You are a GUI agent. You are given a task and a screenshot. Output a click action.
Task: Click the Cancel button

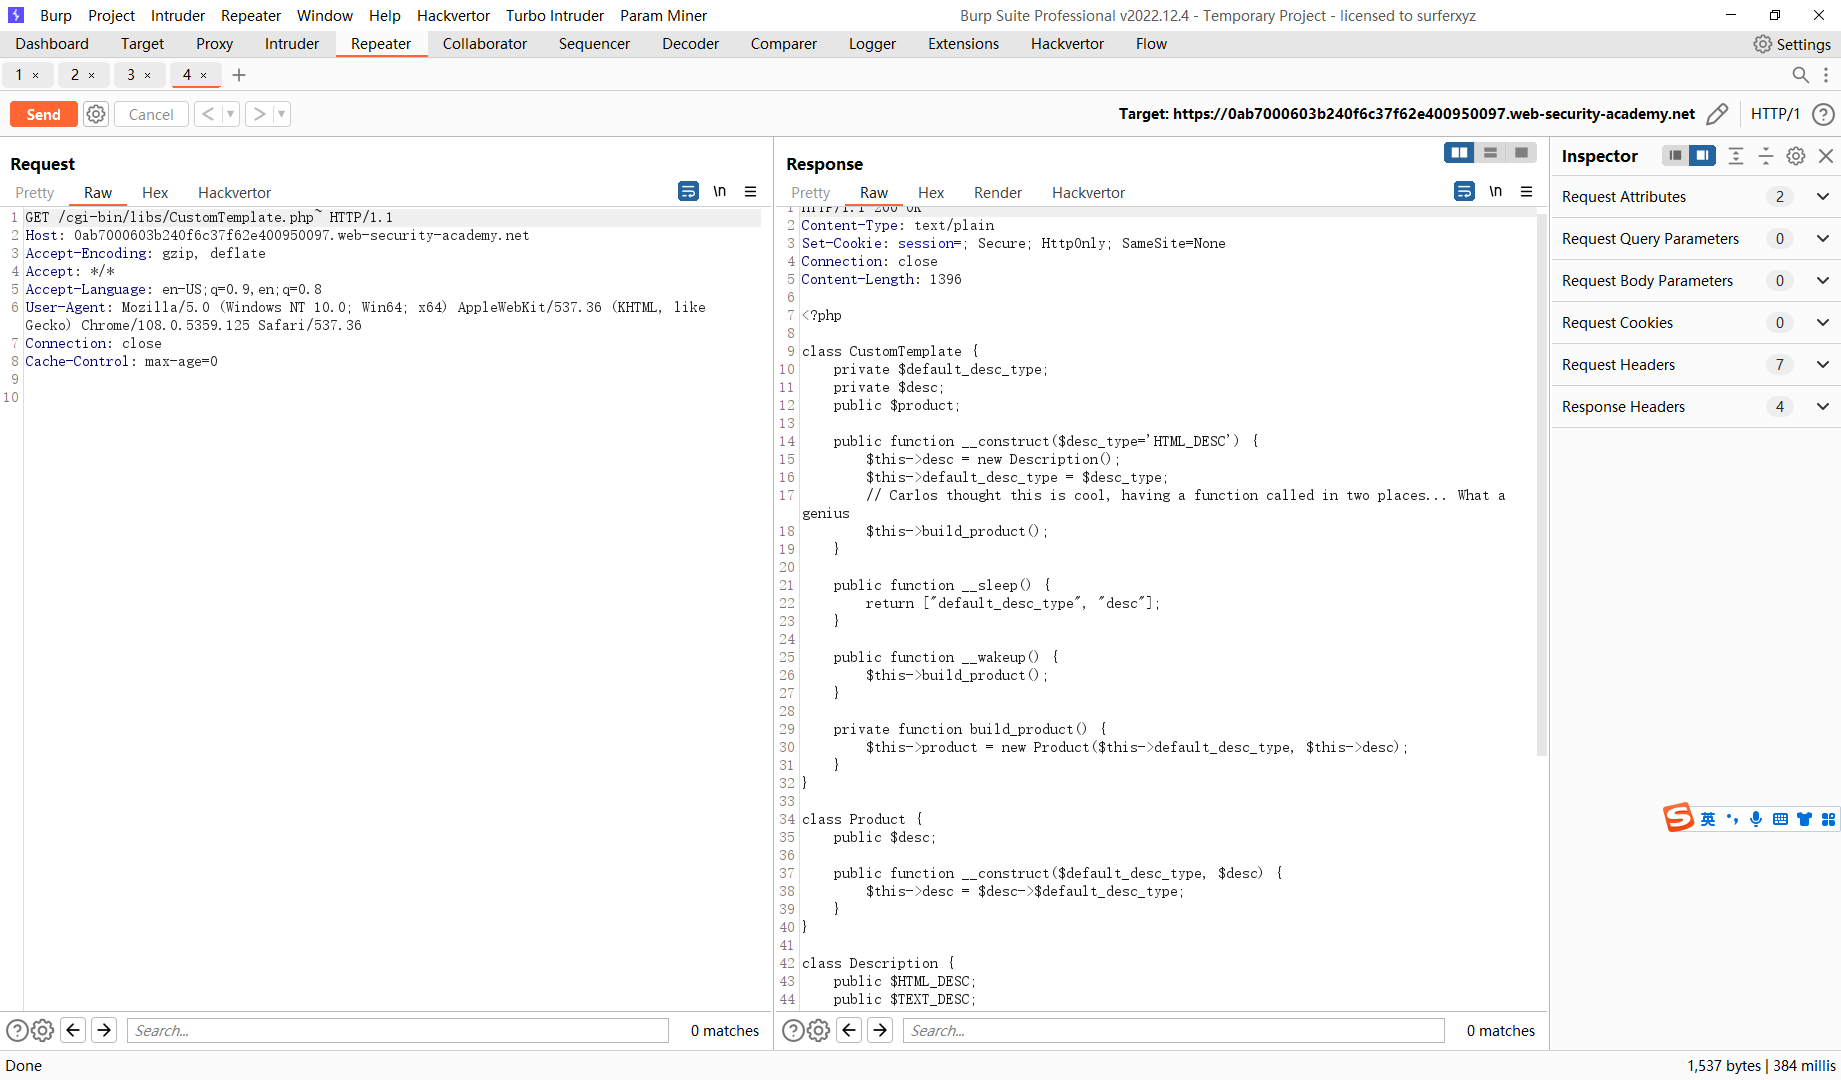[x=151, y=114]
